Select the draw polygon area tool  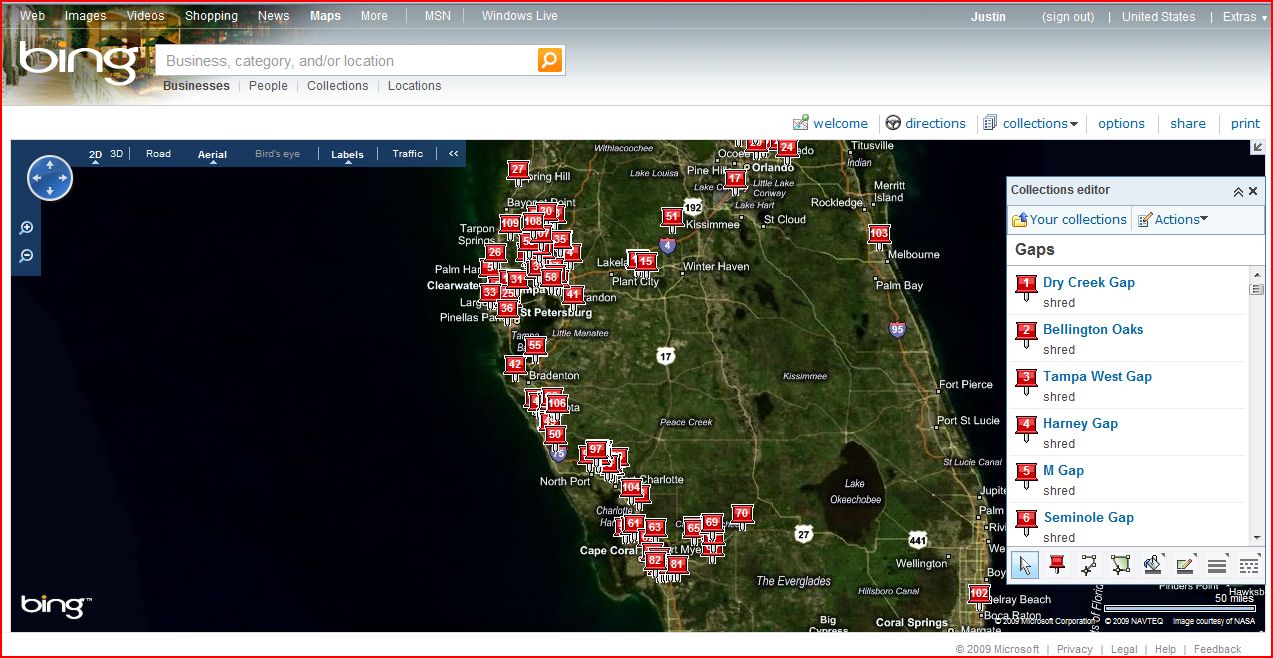coord(1120,565)
